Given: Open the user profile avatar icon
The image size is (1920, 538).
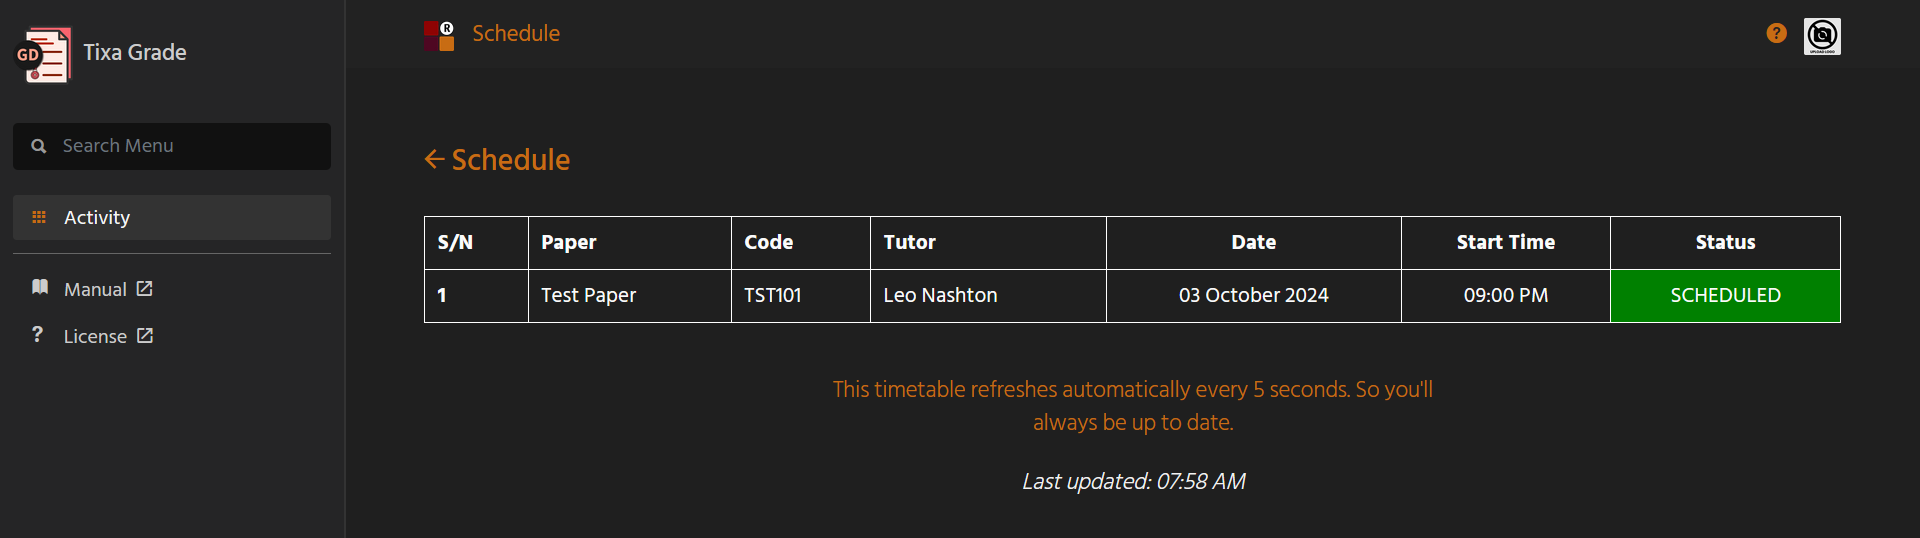Looking at the screenshot, I should point(1822,36).
